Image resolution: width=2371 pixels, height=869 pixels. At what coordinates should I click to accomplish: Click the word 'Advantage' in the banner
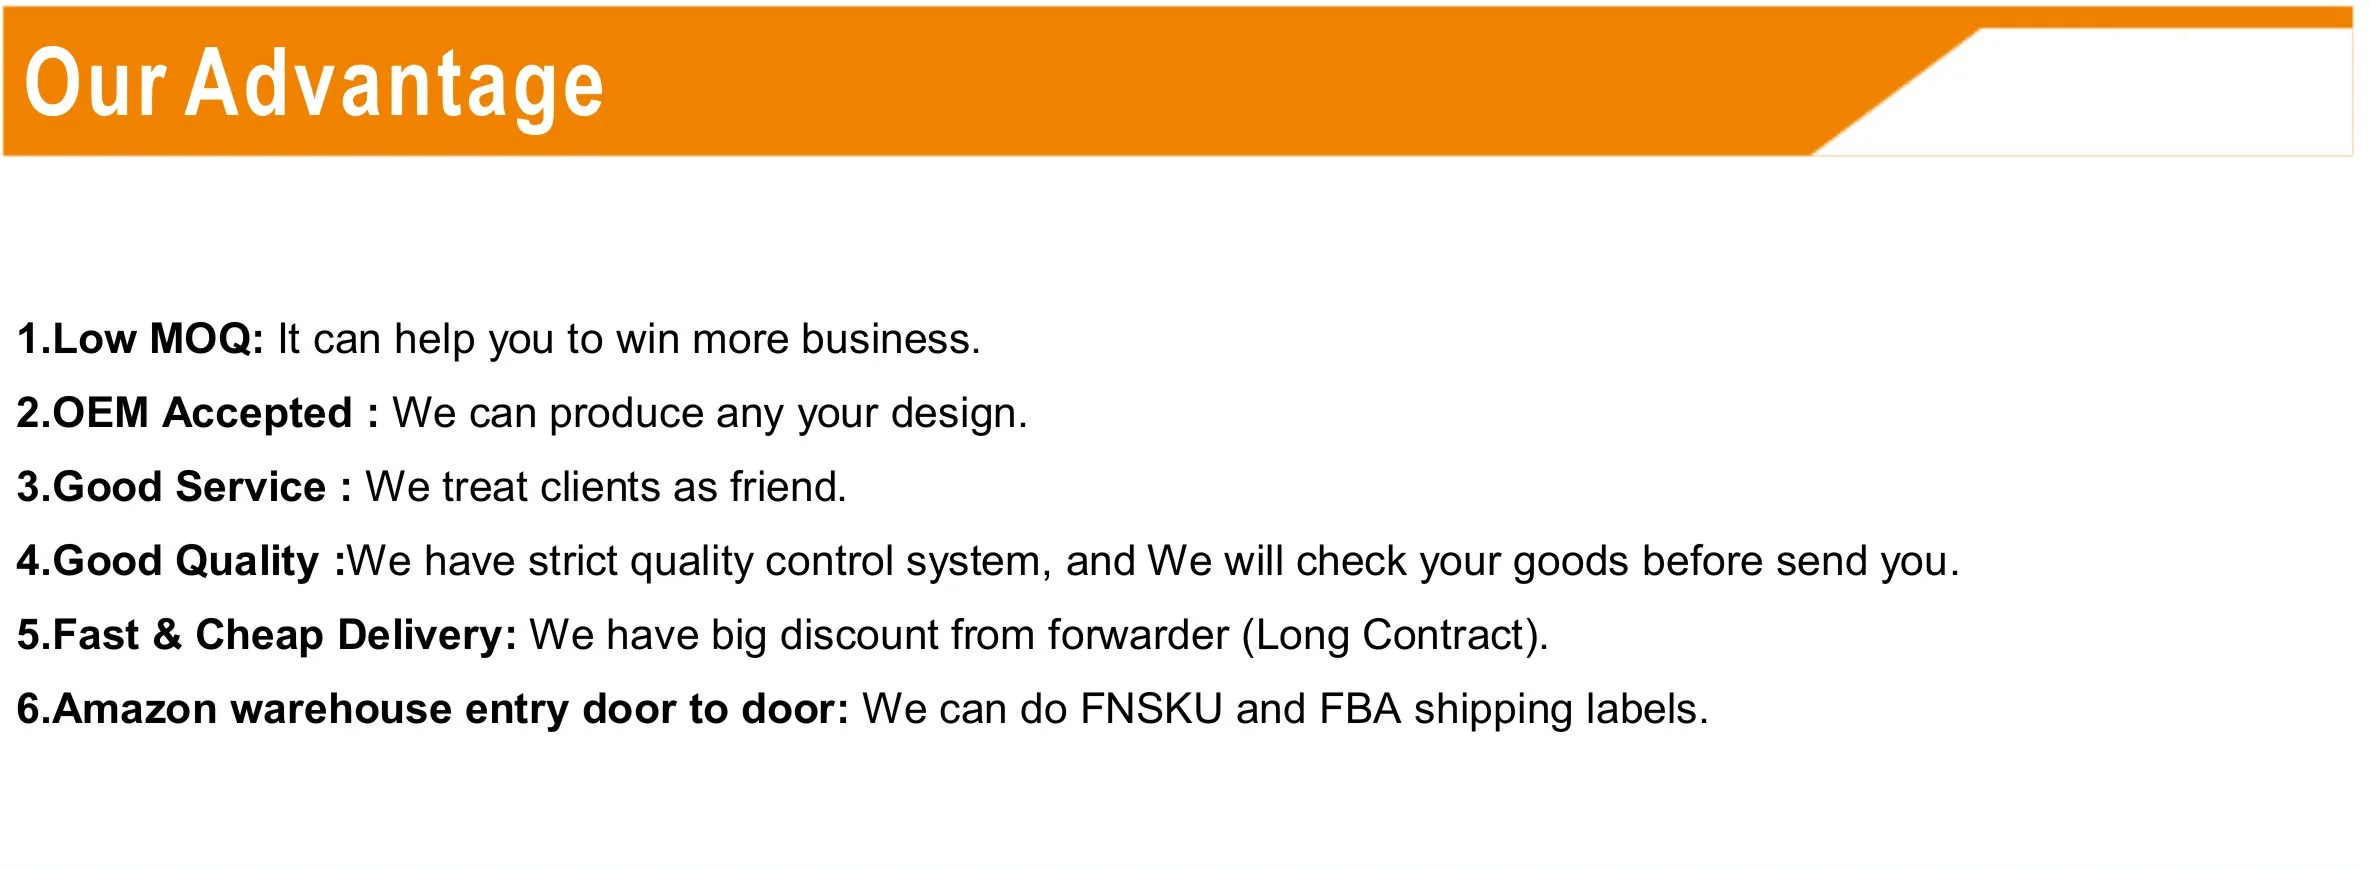click(395, 86)
